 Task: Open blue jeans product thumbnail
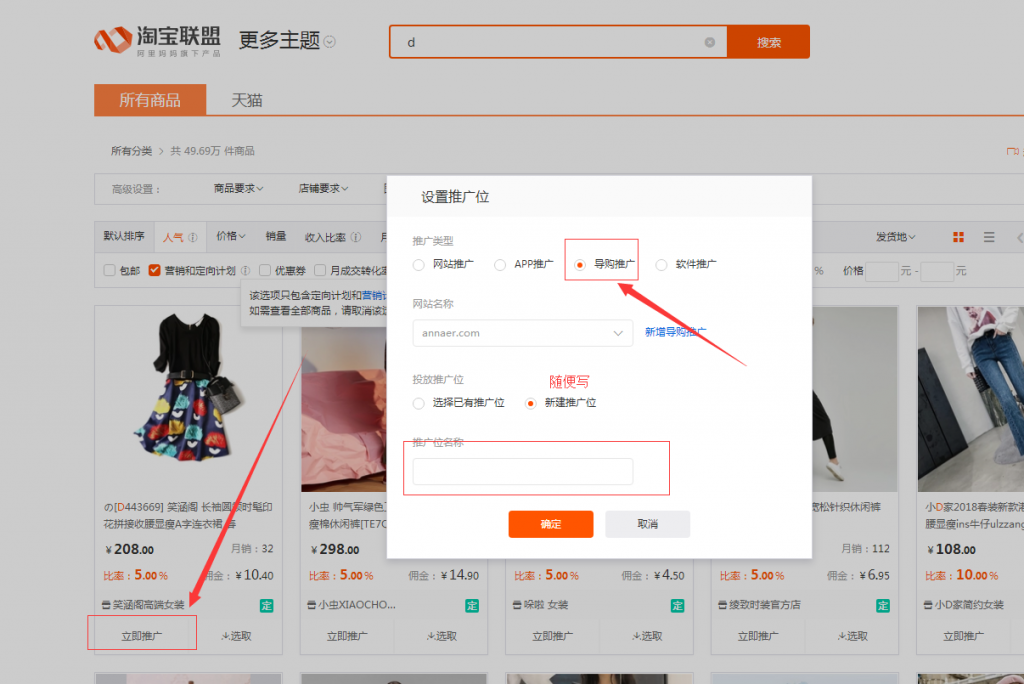click(x=970, y=399)
